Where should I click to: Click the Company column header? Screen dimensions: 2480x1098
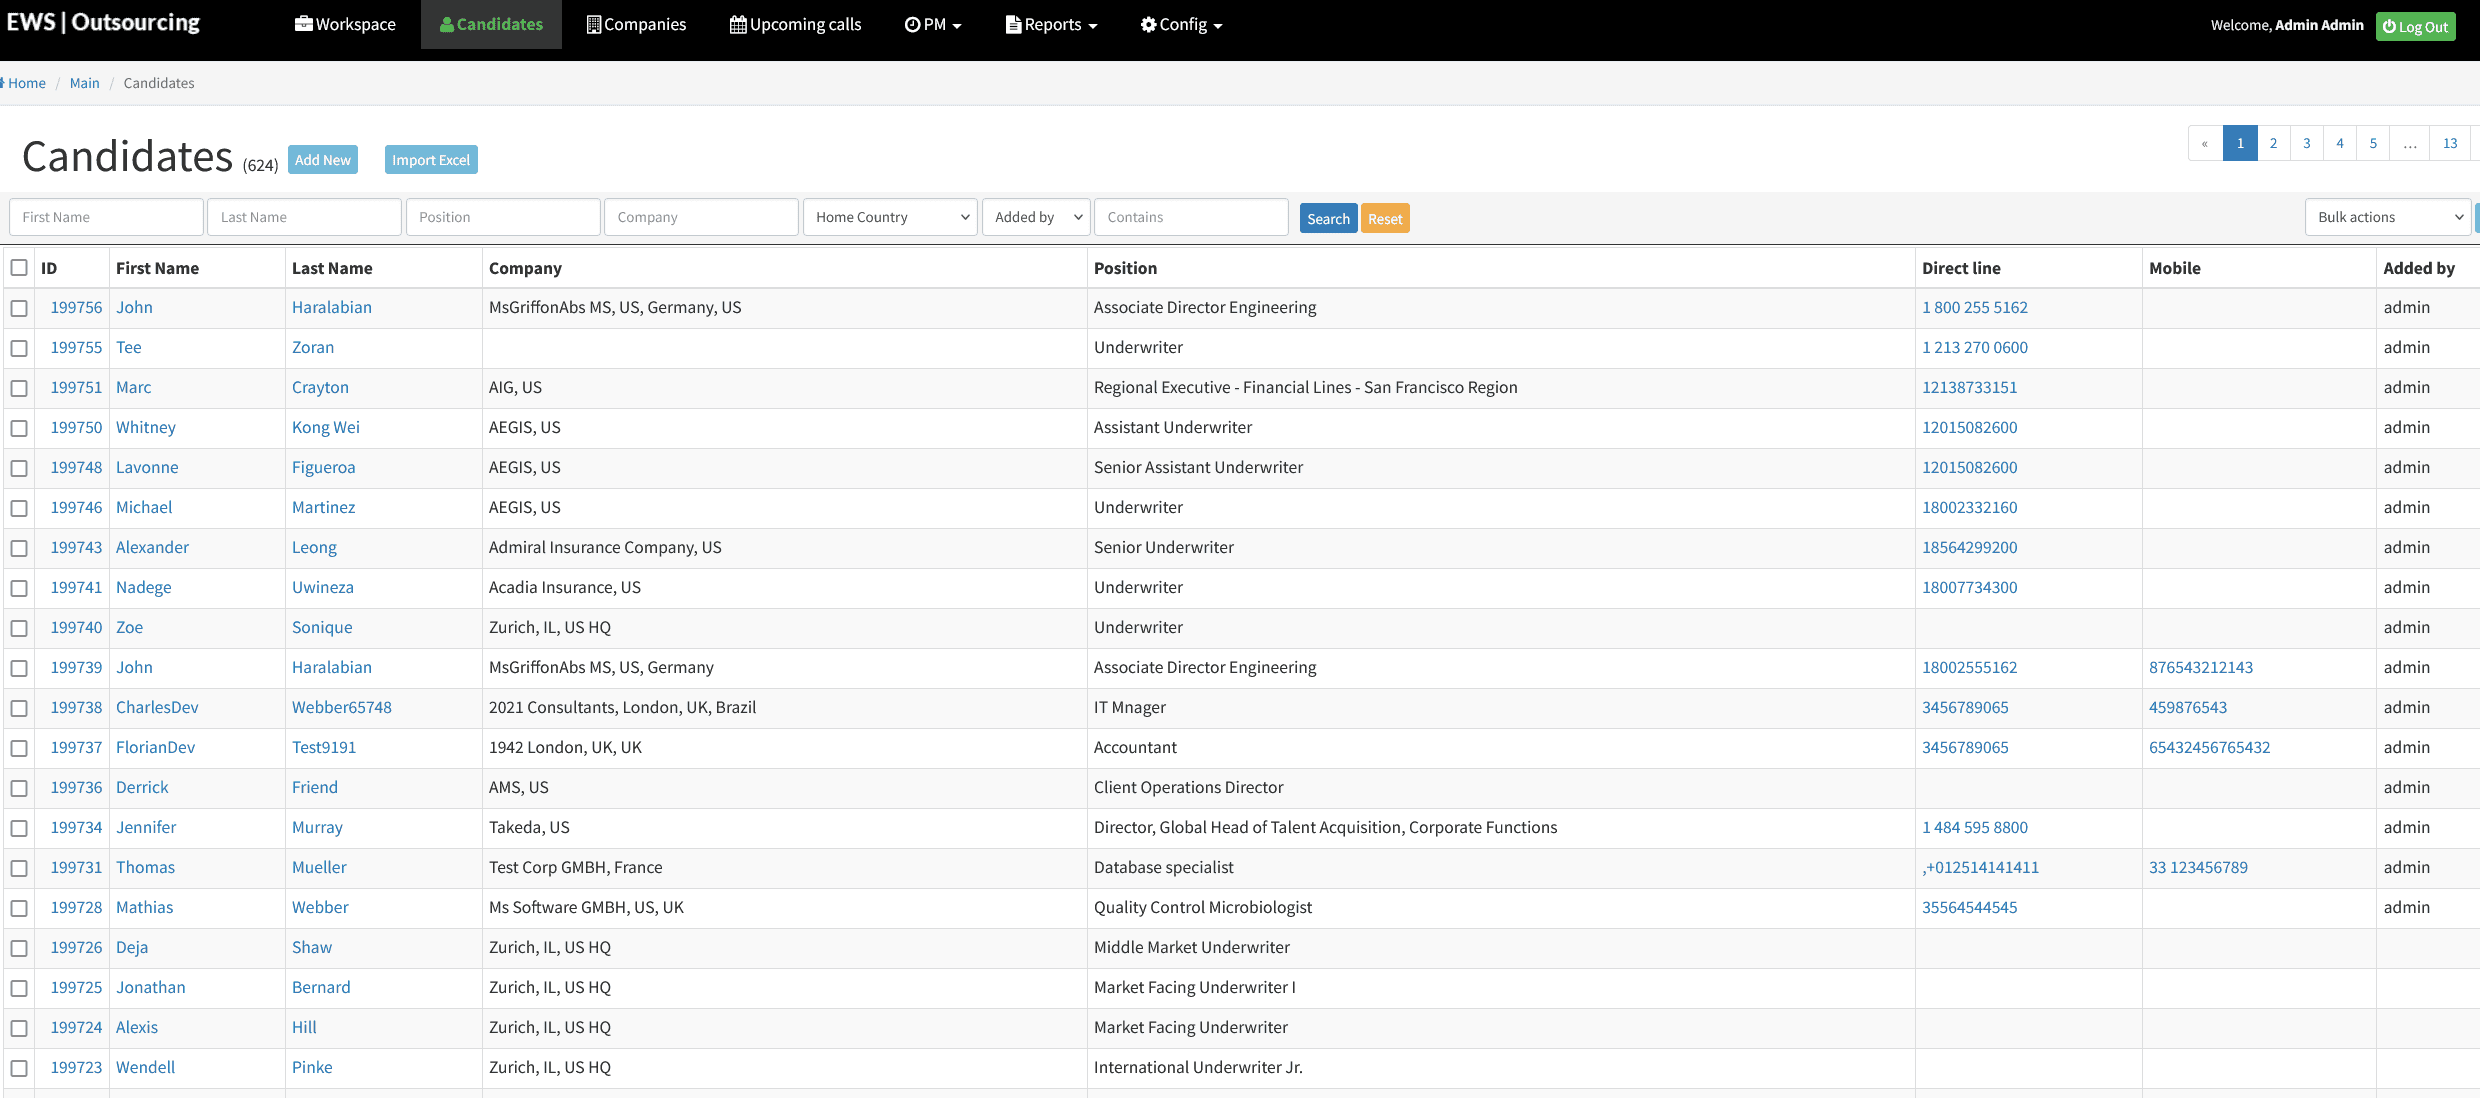coord(525,268)
